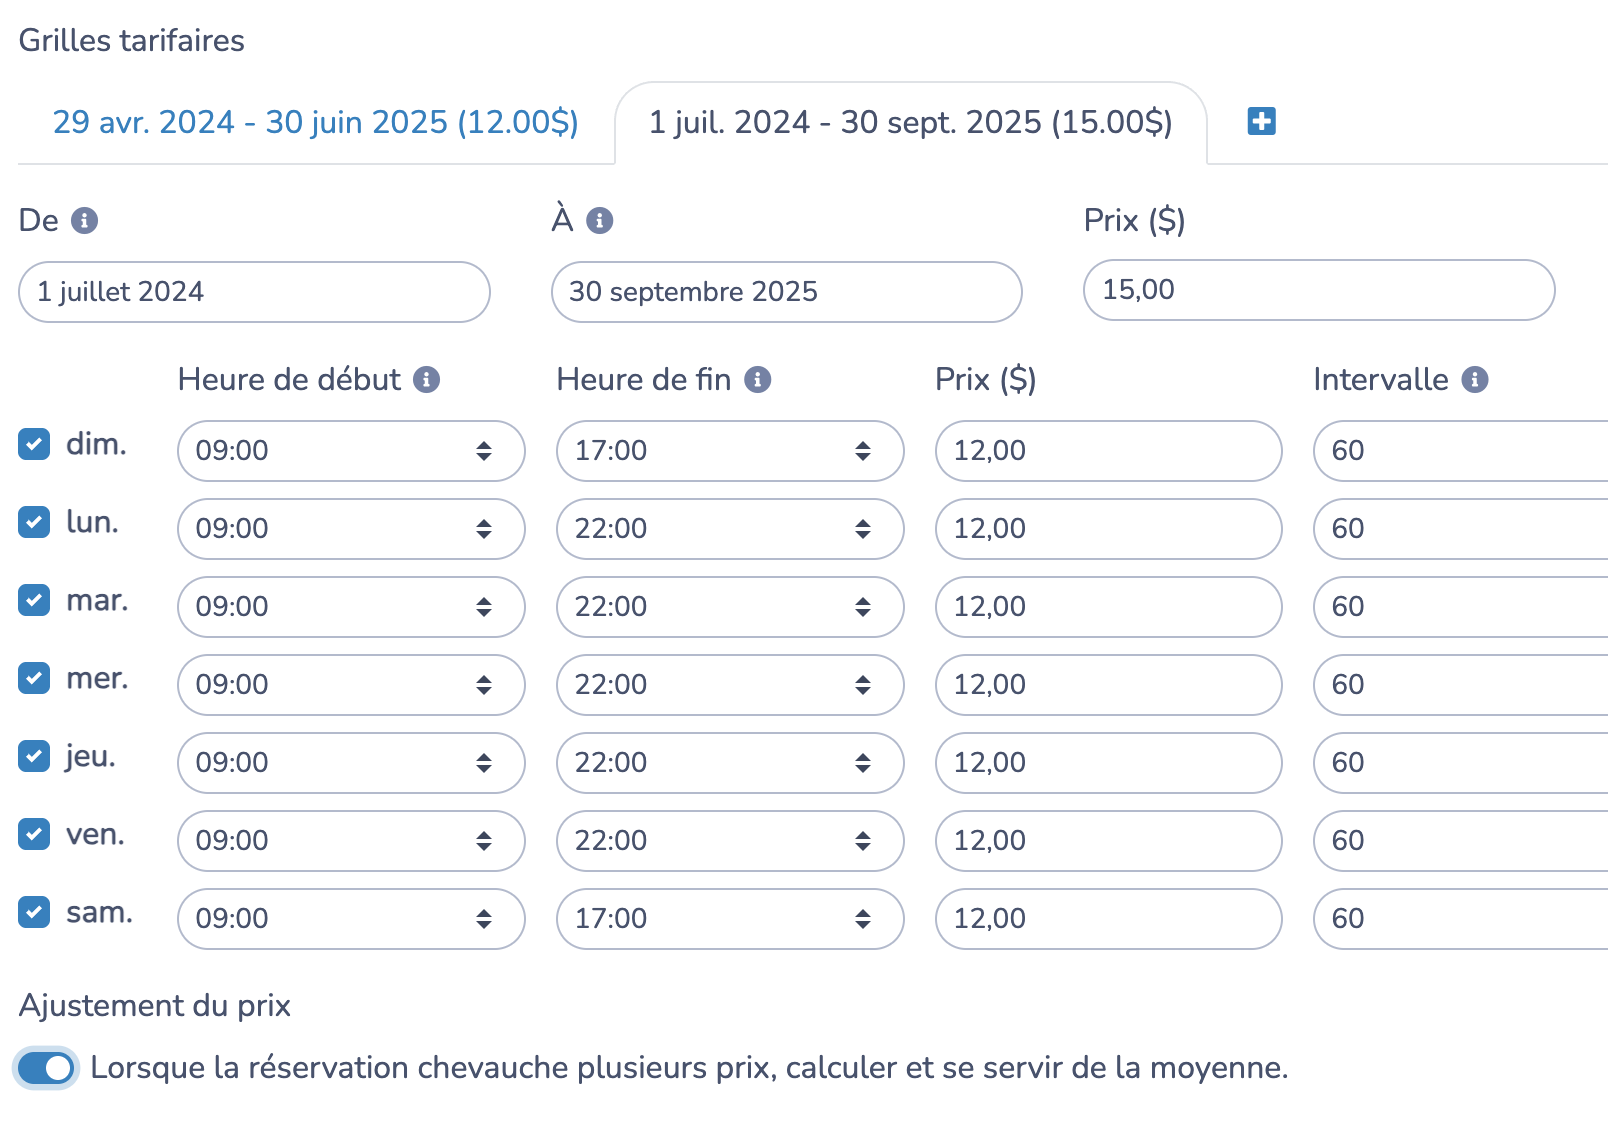
Task: Edit the lun. price field
Action: (1109, 529)
